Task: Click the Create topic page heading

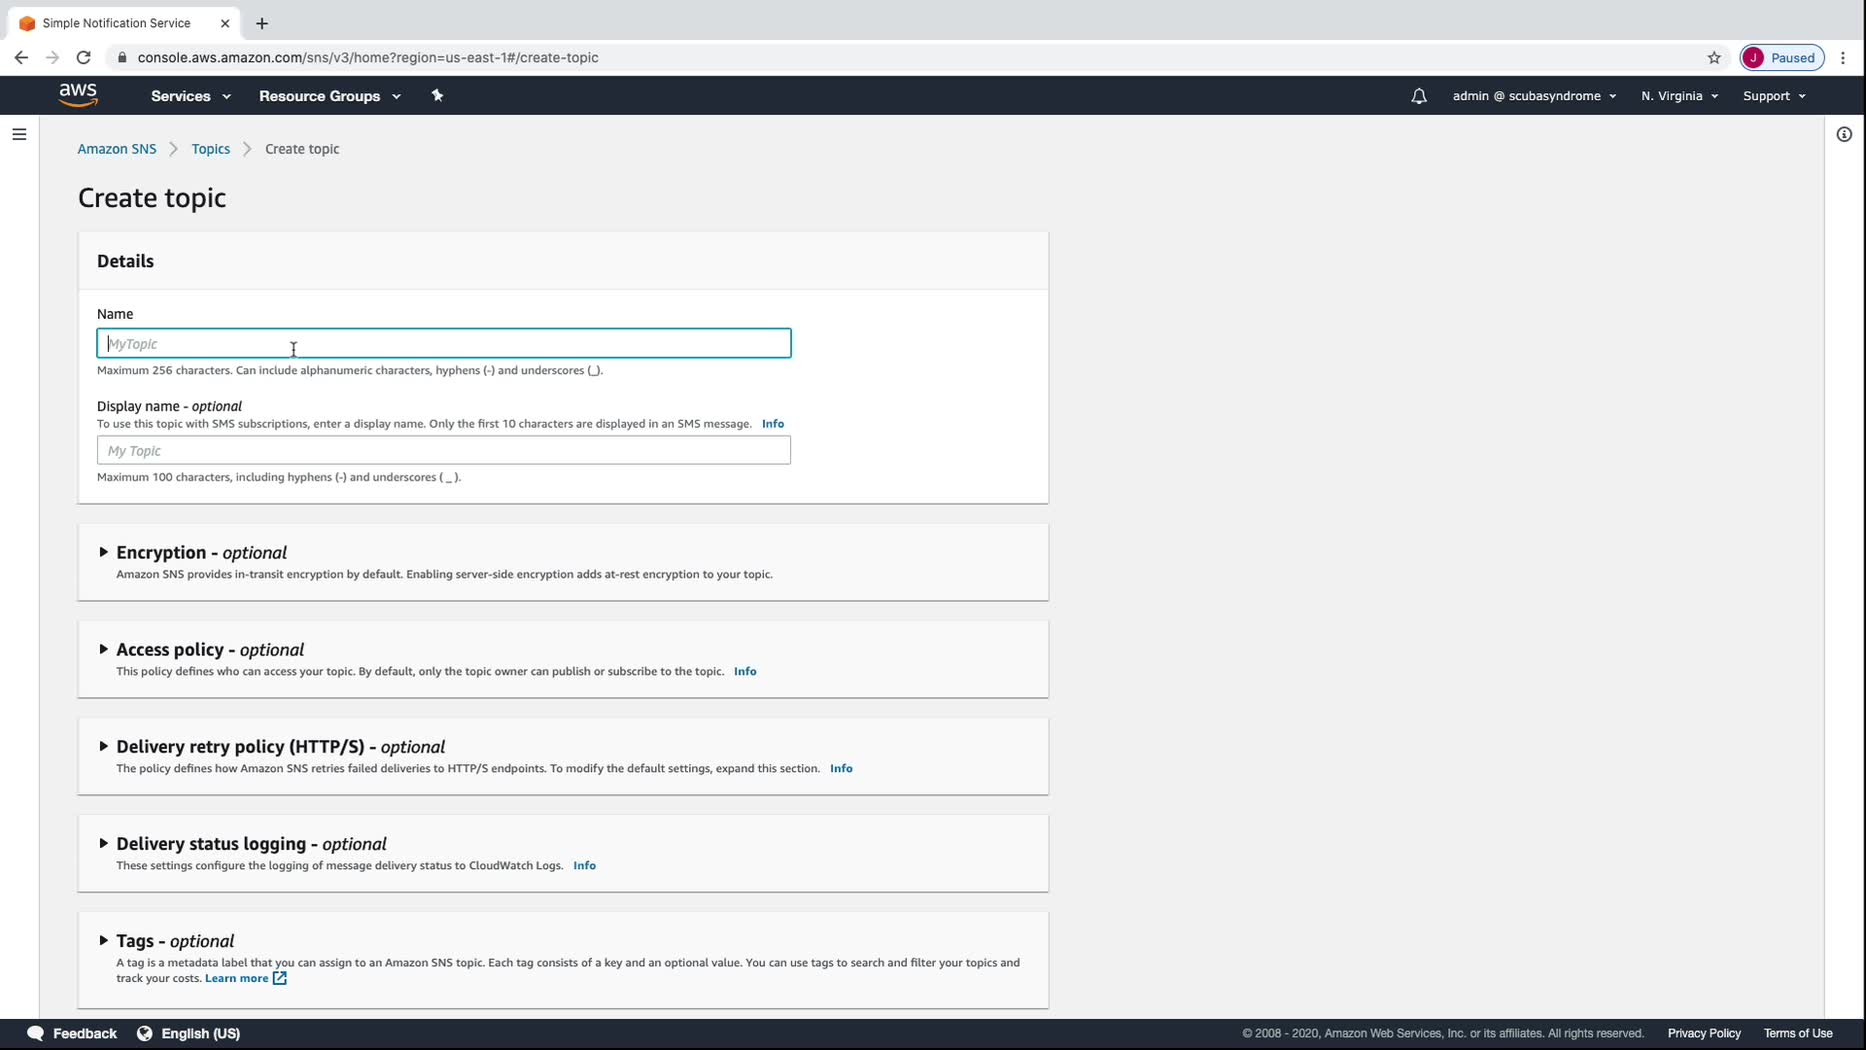Action: click(152, 198)
